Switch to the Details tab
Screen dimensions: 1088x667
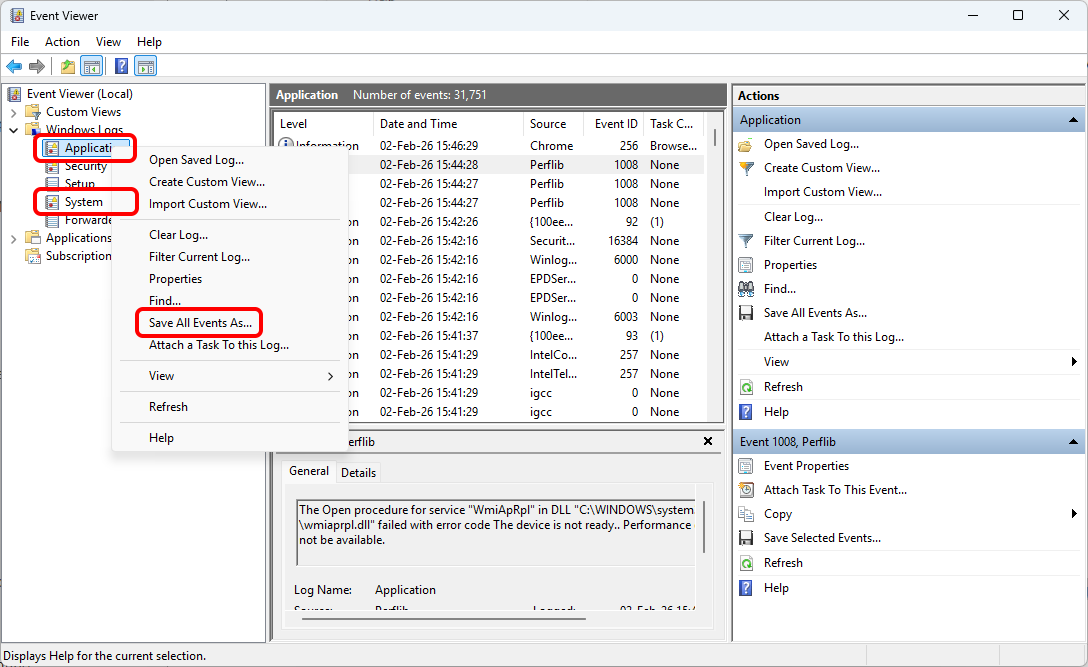coord(358,473)
